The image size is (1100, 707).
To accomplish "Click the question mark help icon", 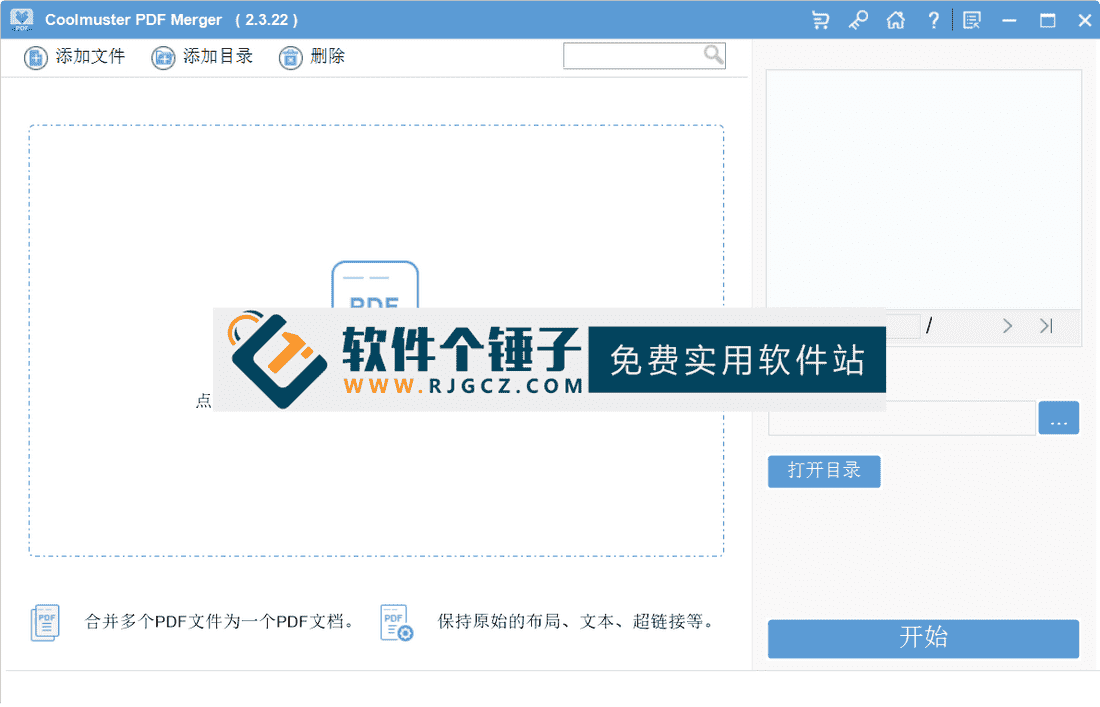I will [933, 19].
